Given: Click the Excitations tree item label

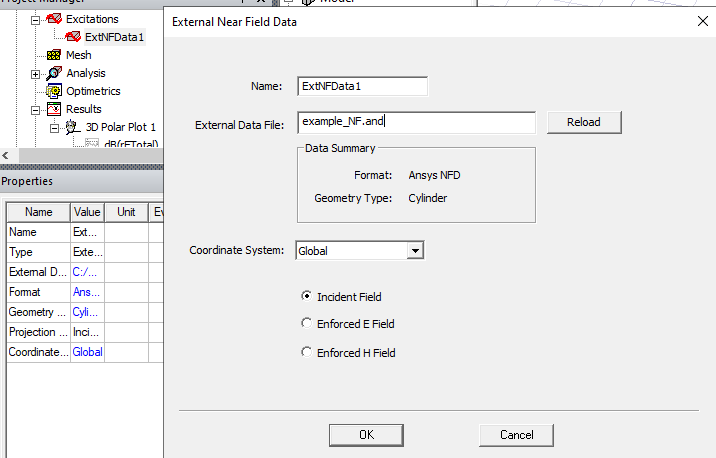Looking at the screenshot, I should tap(92, 19).
